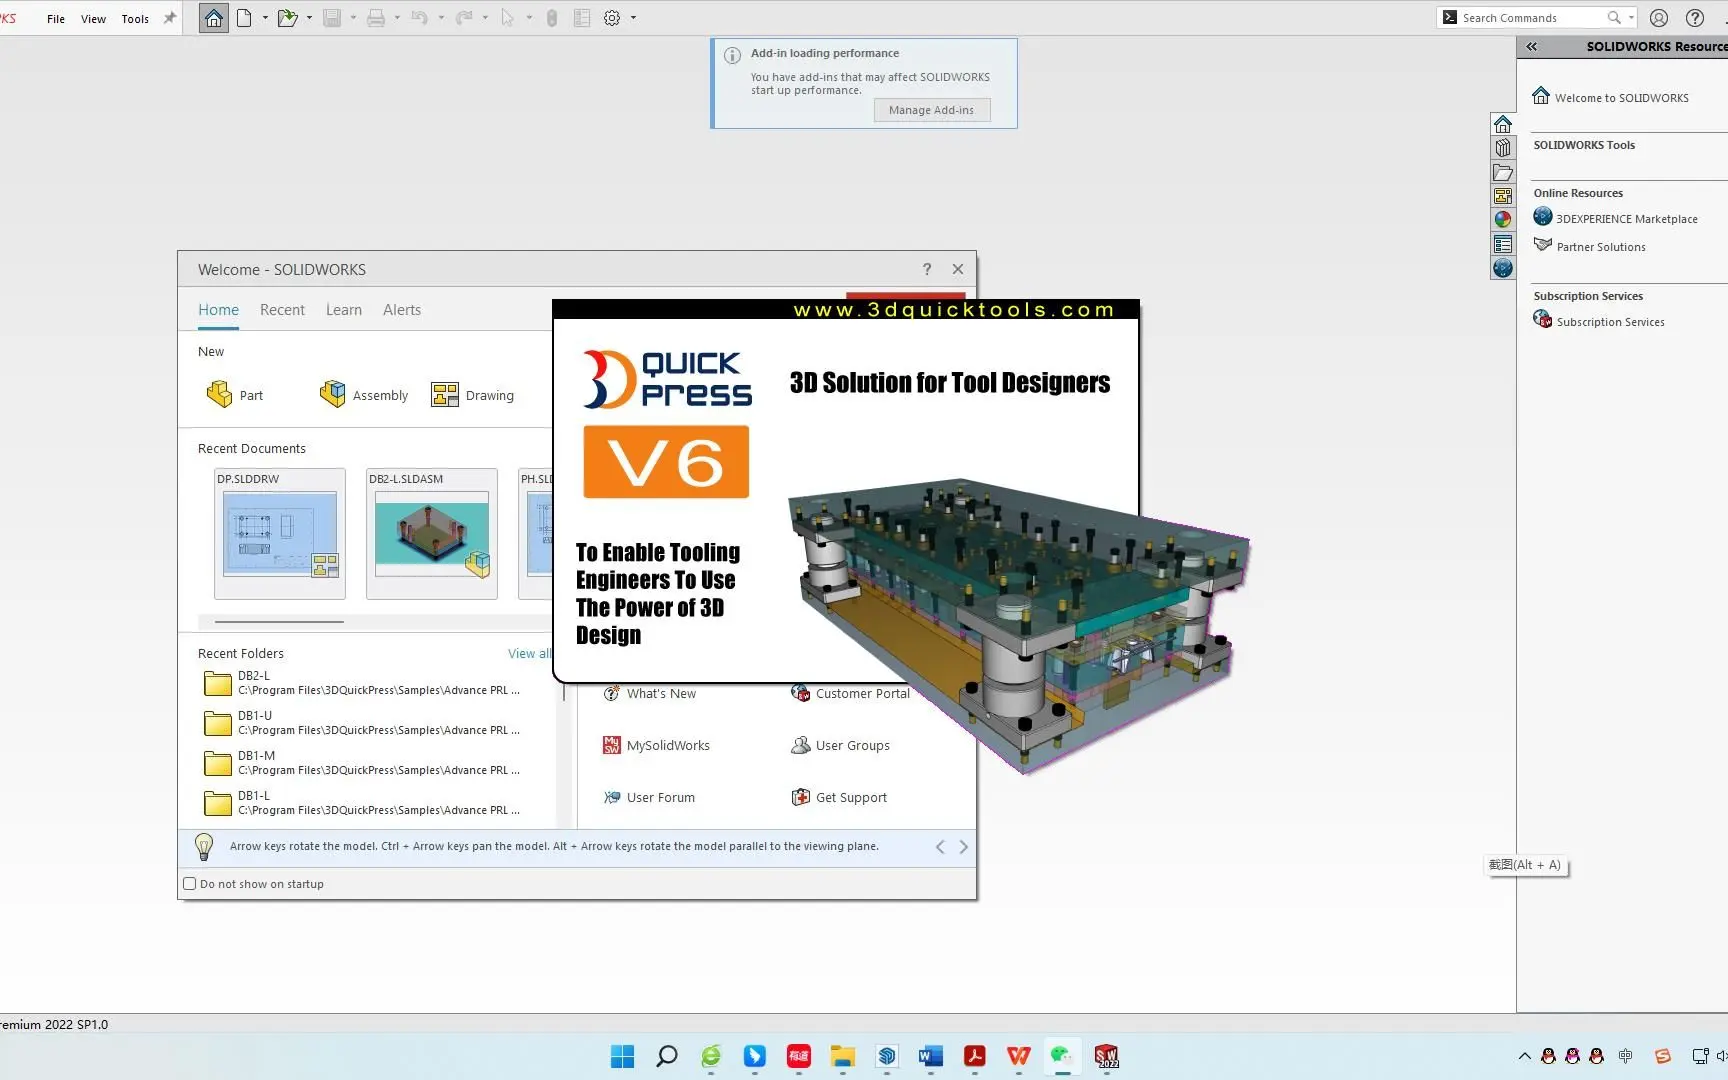Open Subscription Services link
The width and height of the screenshot is (1728, 1080).
click(1599, 321)
